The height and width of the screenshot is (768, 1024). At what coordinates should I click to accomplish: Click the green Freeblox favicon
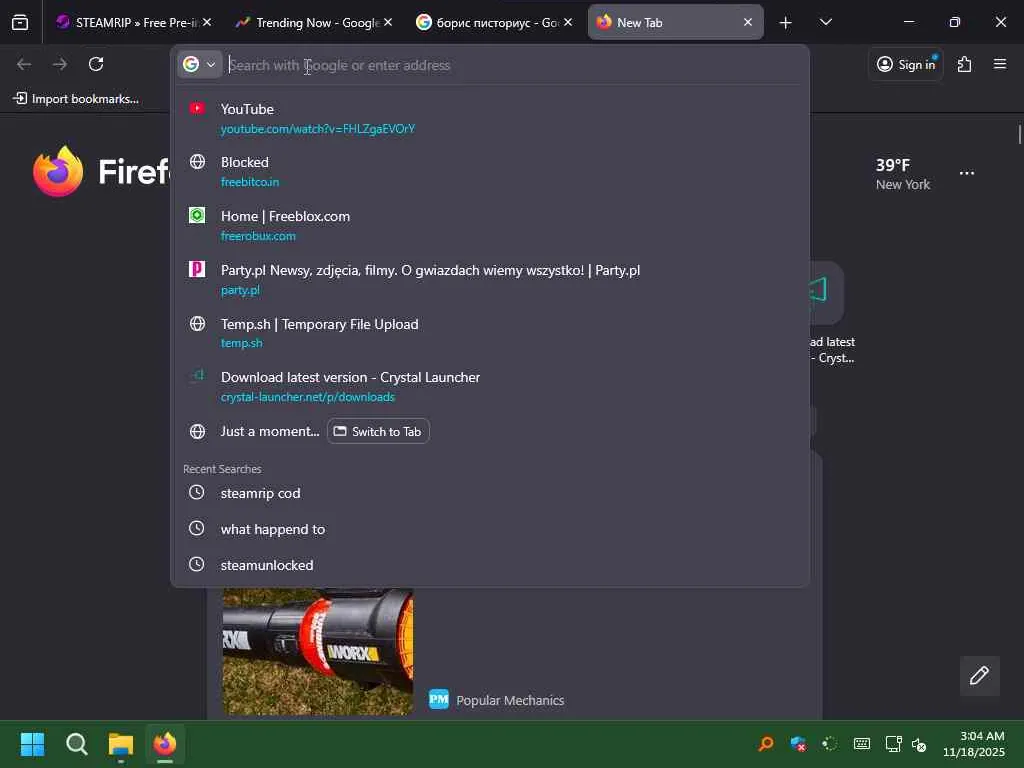pyautogui.click(x=197, y=215)
